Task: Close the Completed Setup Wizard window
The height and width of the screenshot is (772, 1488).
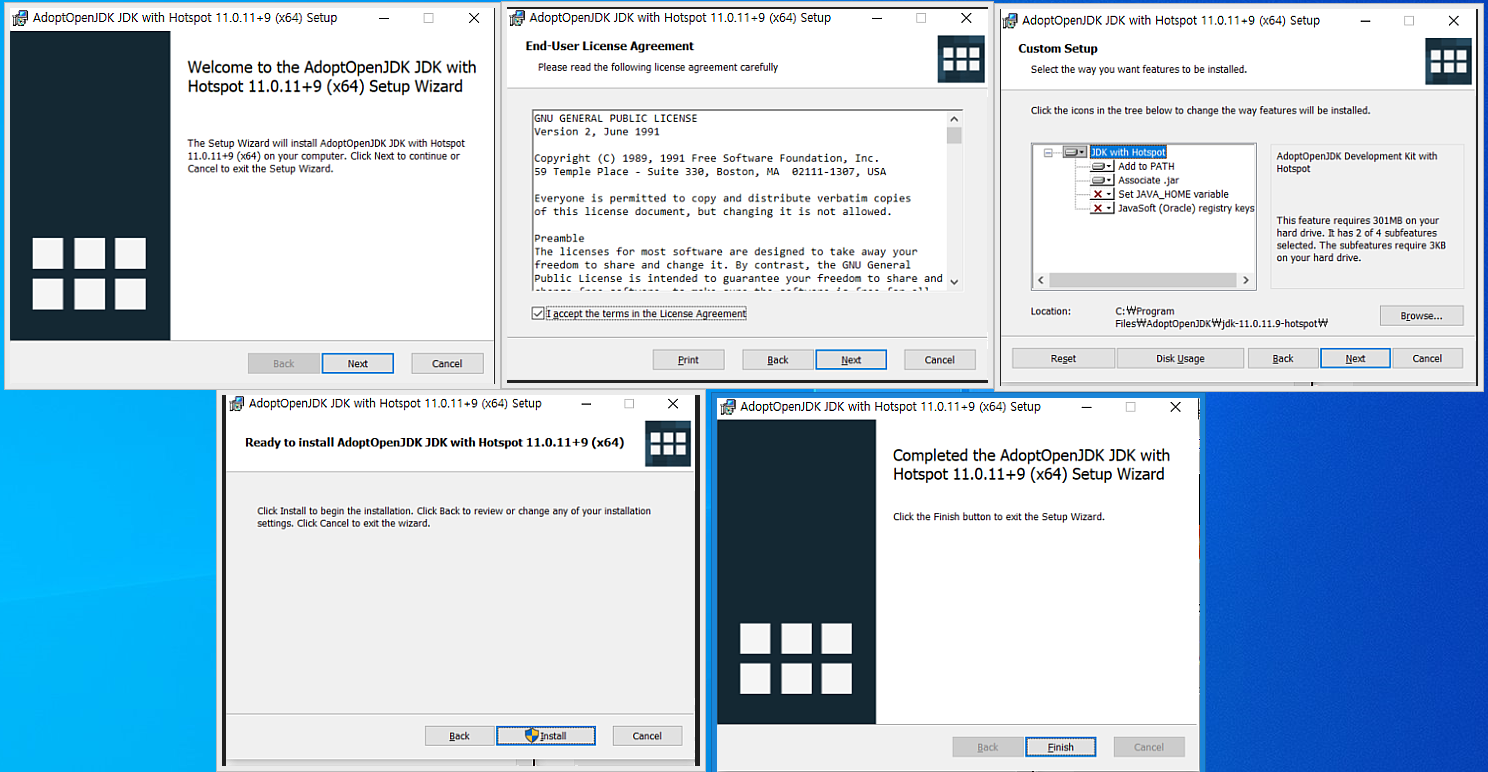Action: 1176,407
